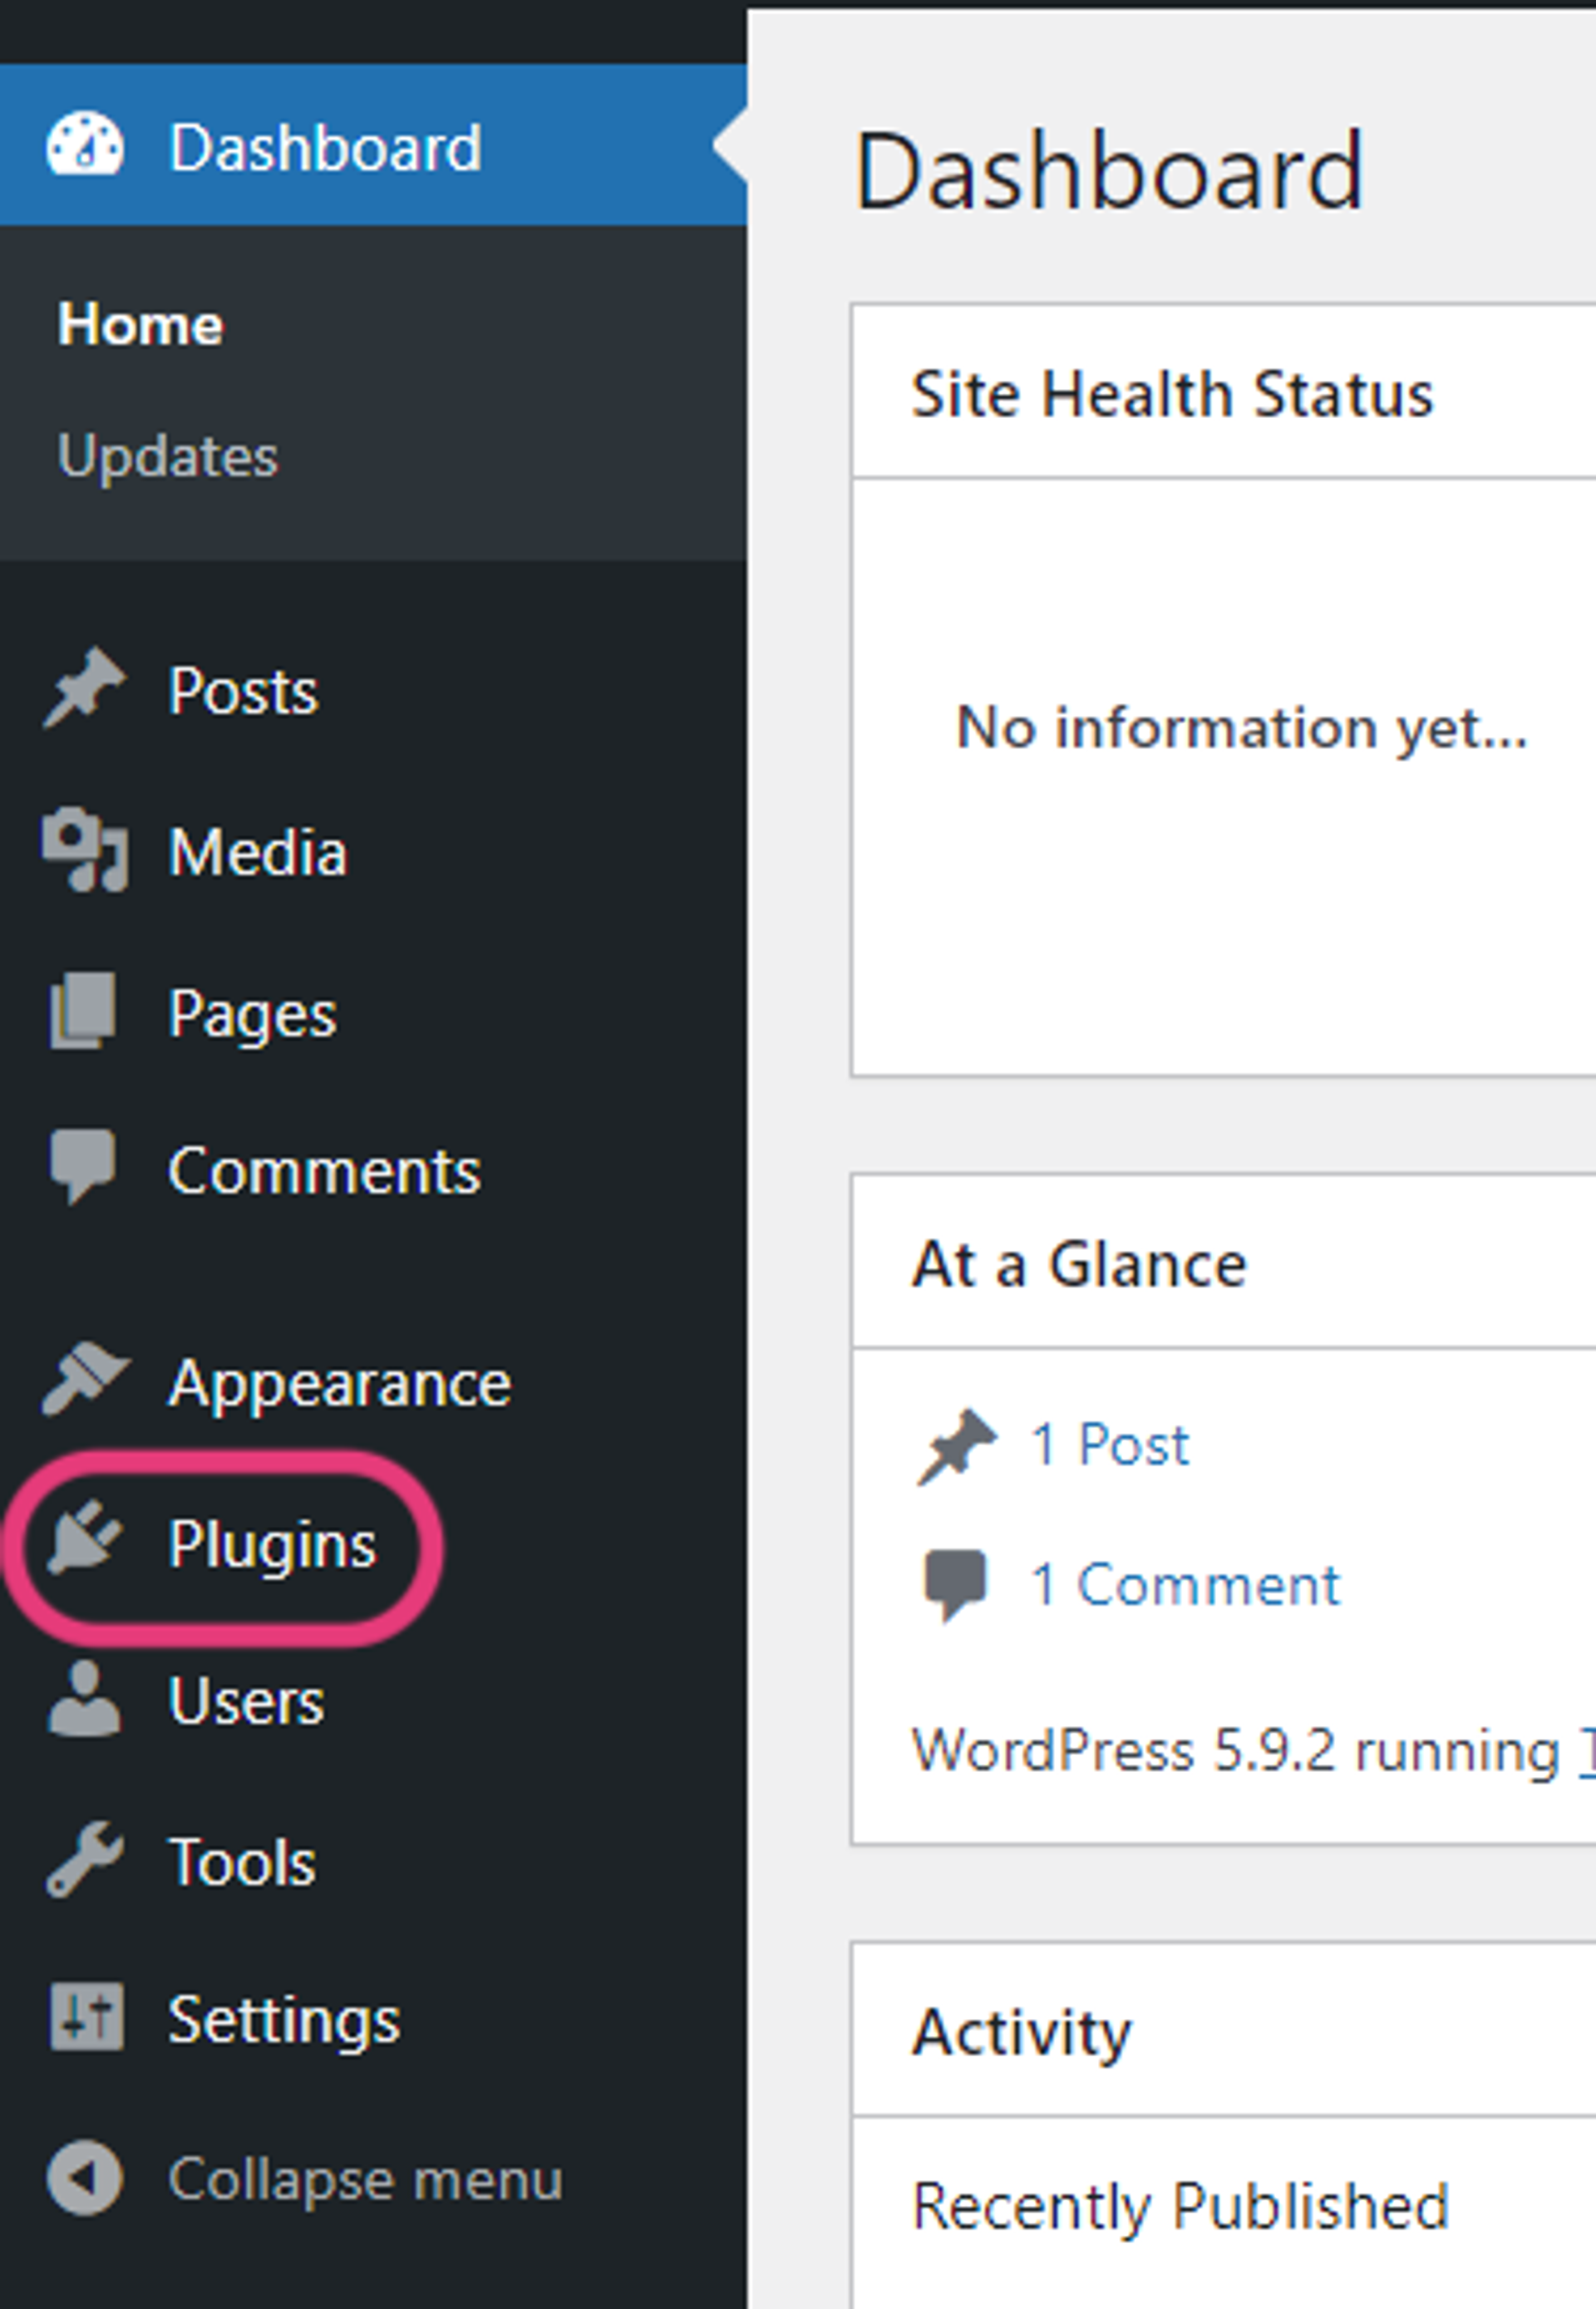Expand the Appearance menu section

pos(340,1382)
